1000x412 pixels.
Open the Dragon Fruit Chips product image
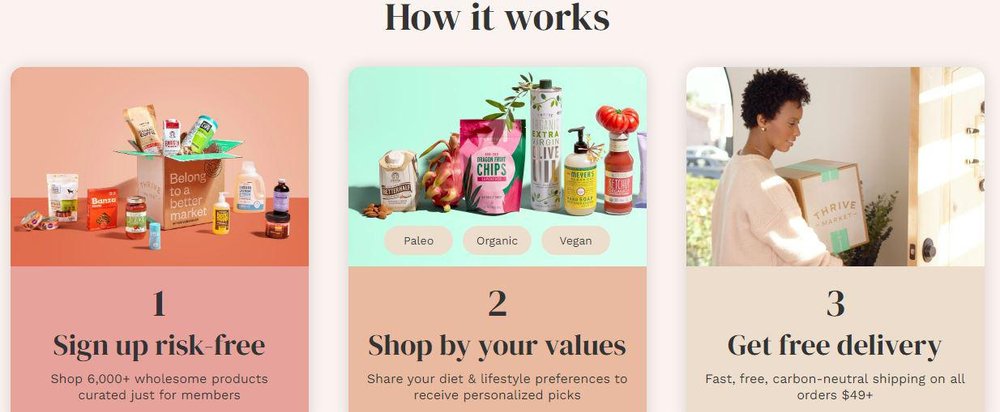point(492,165)
